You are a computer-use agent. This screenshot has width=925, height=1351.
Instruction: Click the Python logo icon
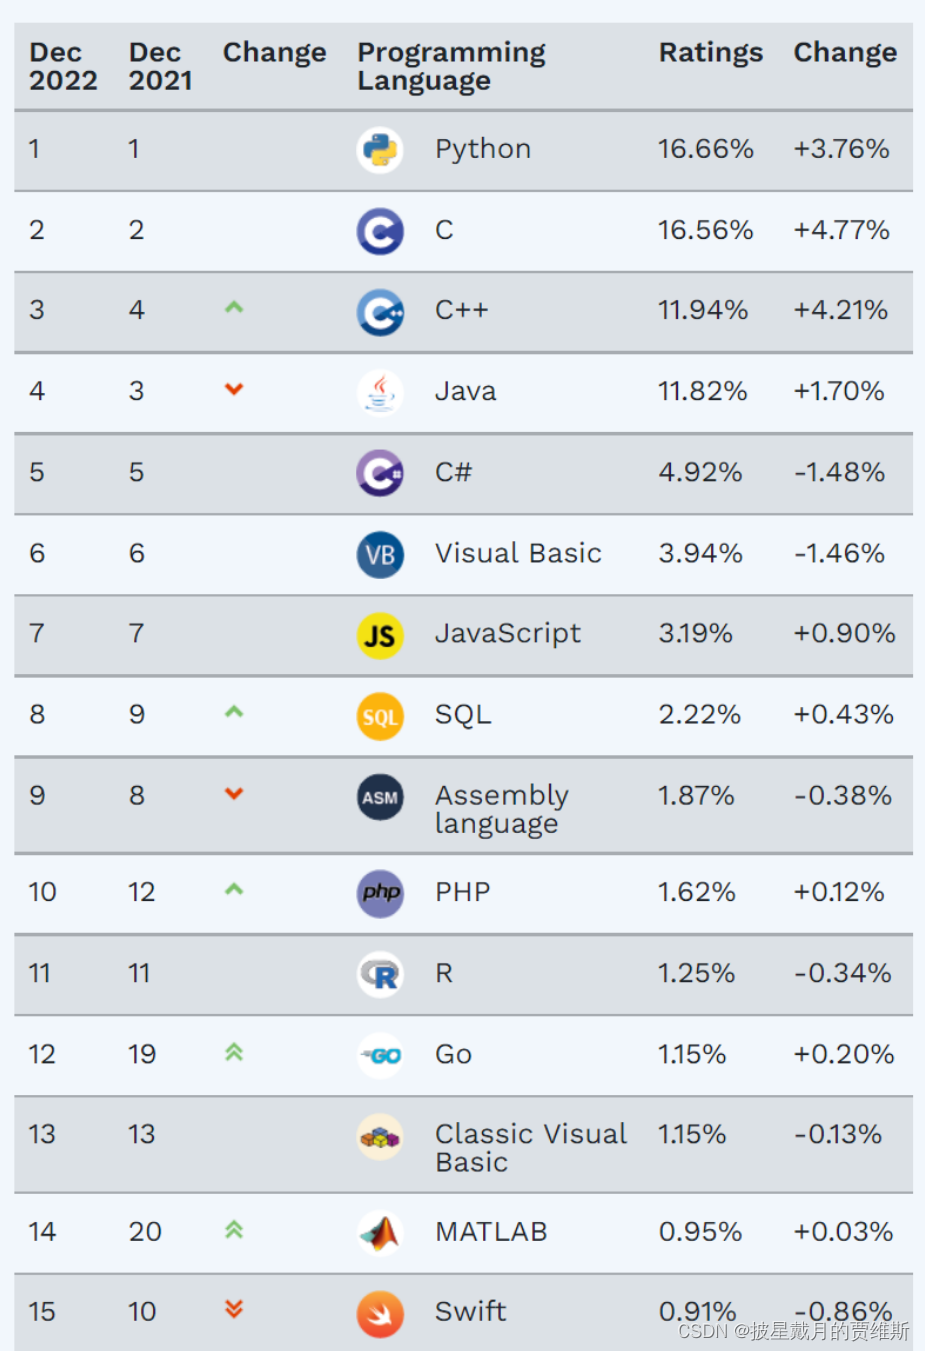380,150
